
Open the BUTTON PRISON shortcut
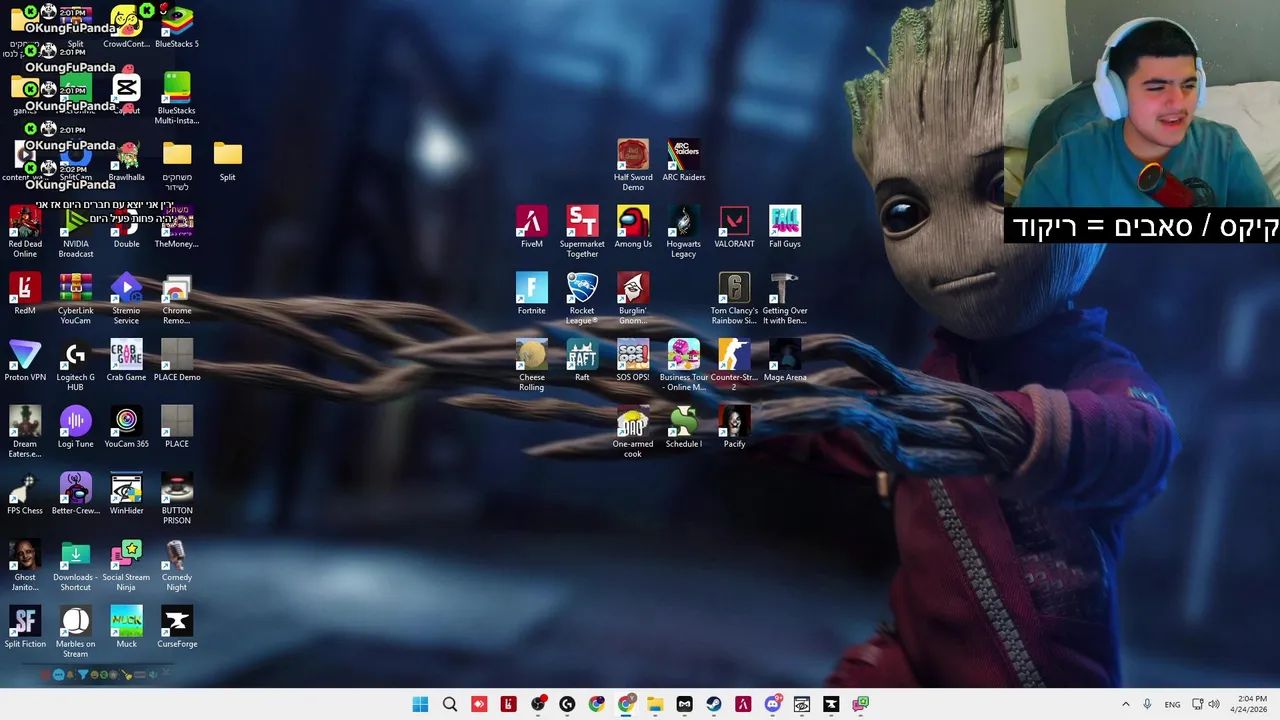tap(177, 499)
